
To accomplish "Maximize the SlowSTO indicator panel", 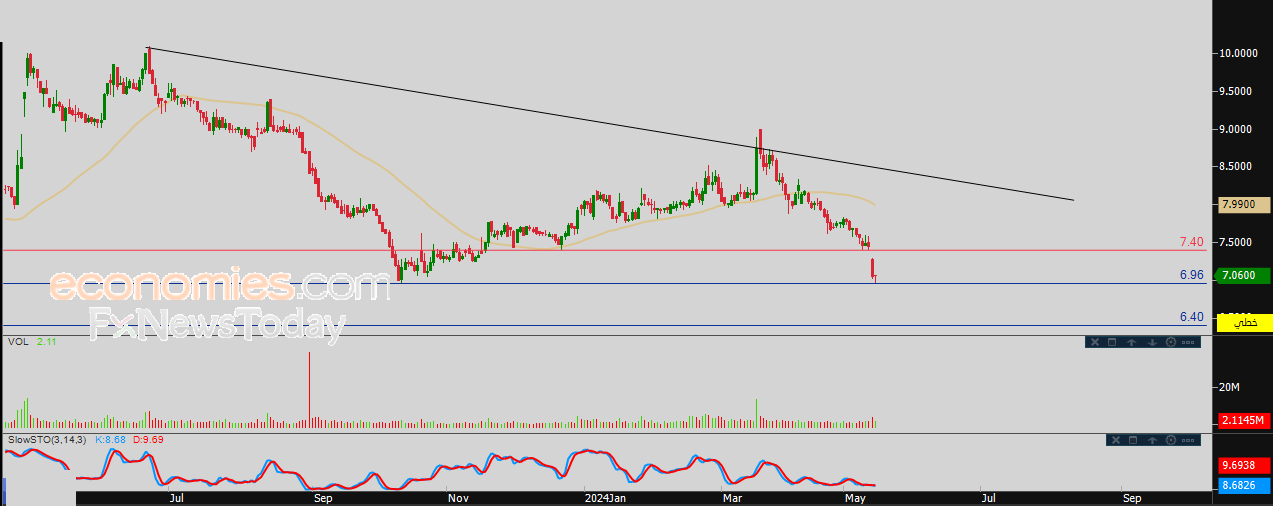I will [x=1132, y=440].
